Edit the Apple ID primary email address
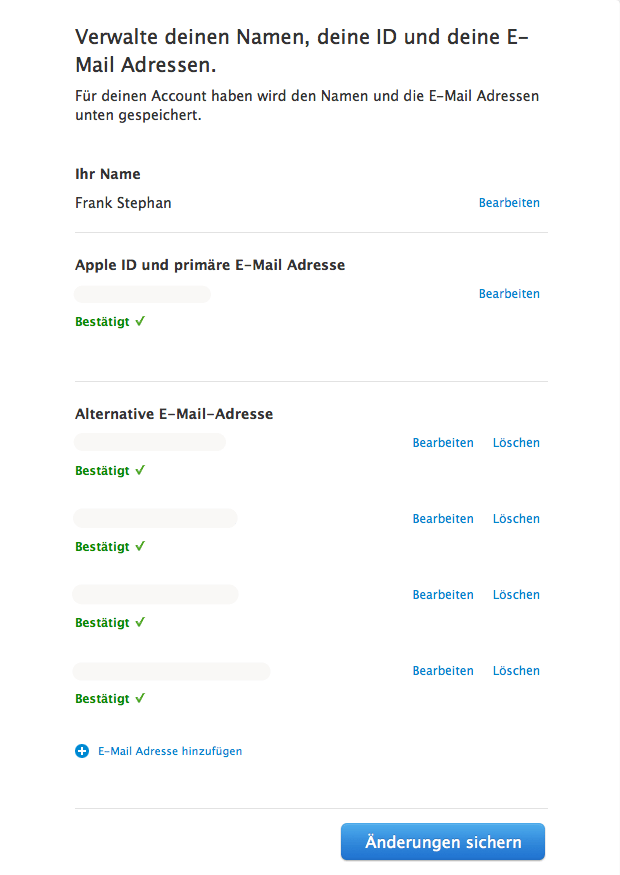This screenshot has height=875, width=620. point(509,294)
